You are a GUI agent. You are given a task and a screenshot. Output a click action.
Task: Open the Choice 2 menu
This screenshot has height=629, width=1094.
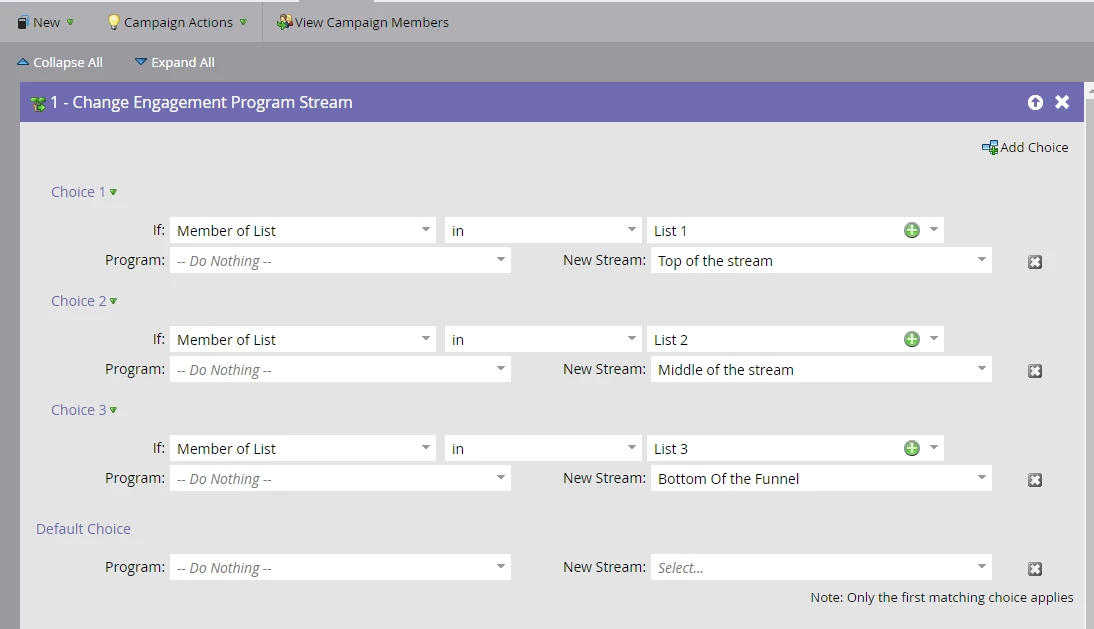(84, 301)
